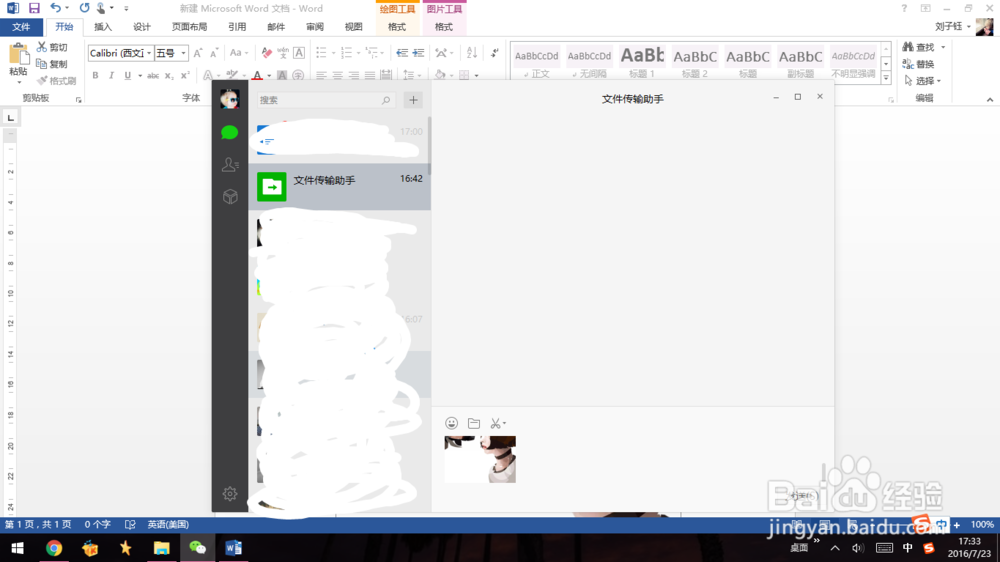Toggle subscript formatting
The width and height of the screenshot is (1000, 562).
(169, 75)
